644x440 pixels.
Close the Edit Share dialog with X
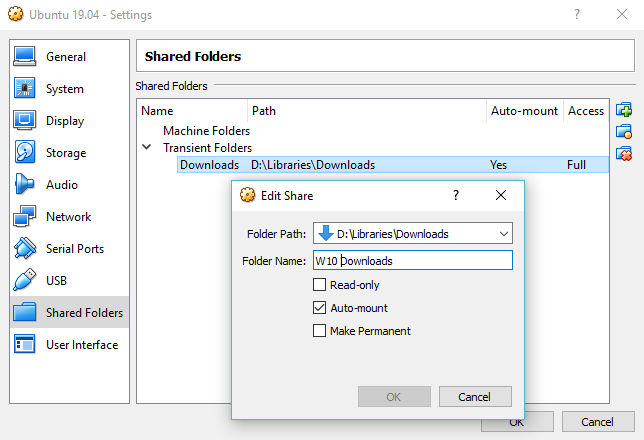pos(501,195)
